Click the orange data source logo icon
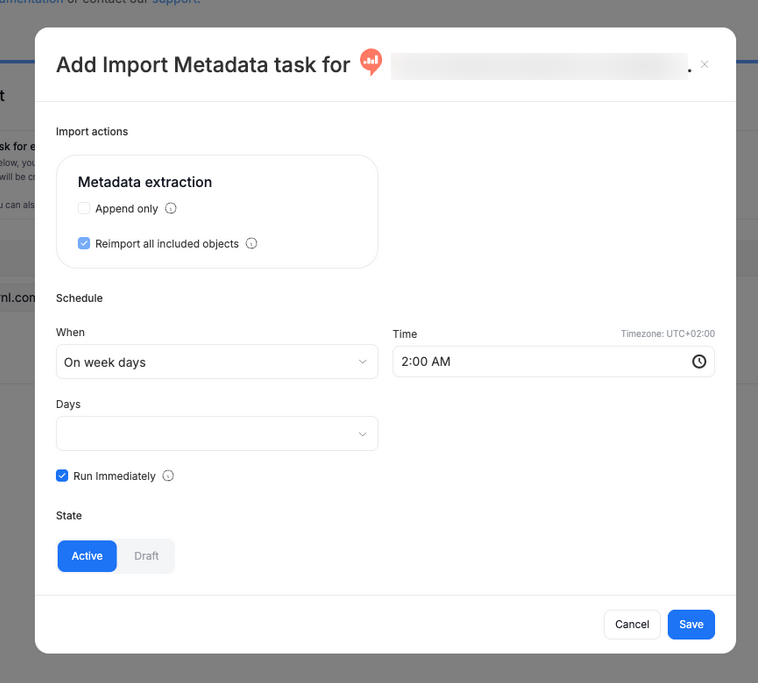Screen dimensions: 758x683 tap(371, 62)
